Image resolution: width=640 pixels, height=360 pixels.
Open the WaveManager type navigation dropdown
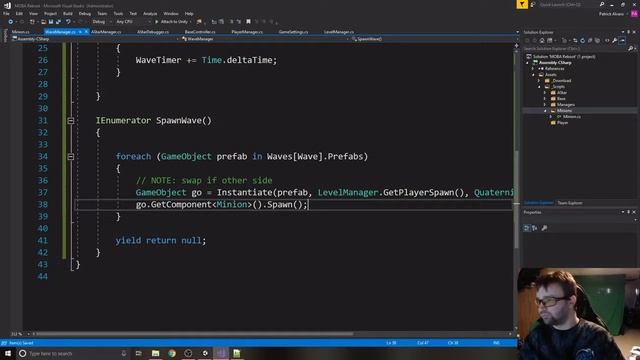(265, 39)
